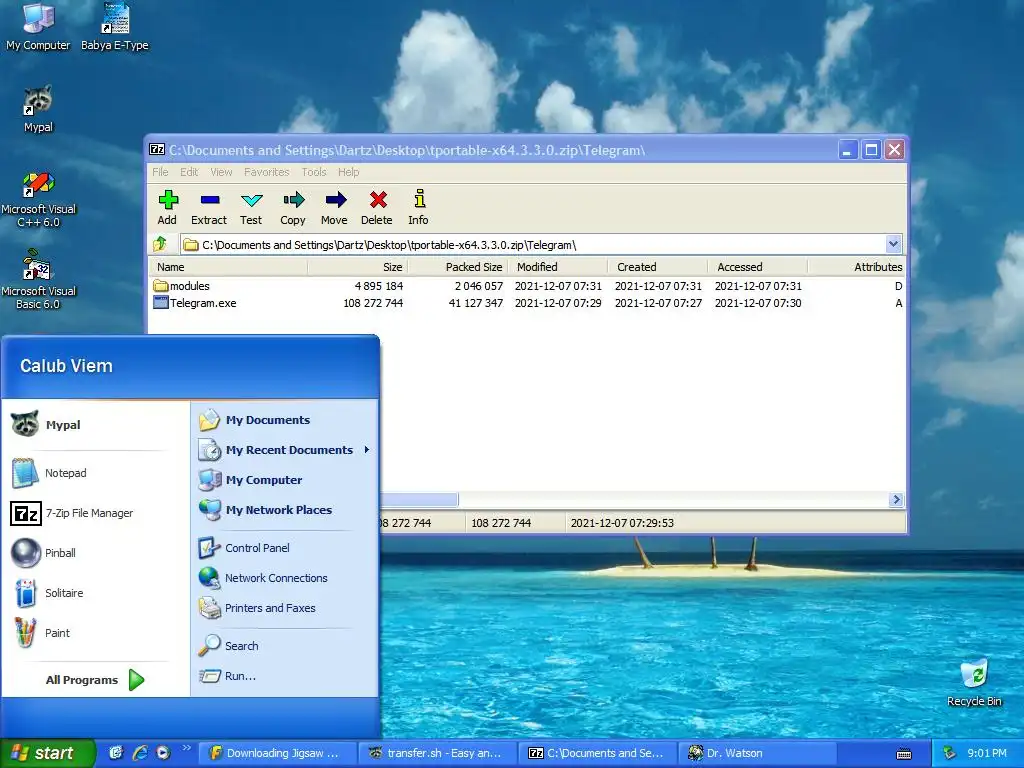Start Pinball from Start menu

point(44,553)
